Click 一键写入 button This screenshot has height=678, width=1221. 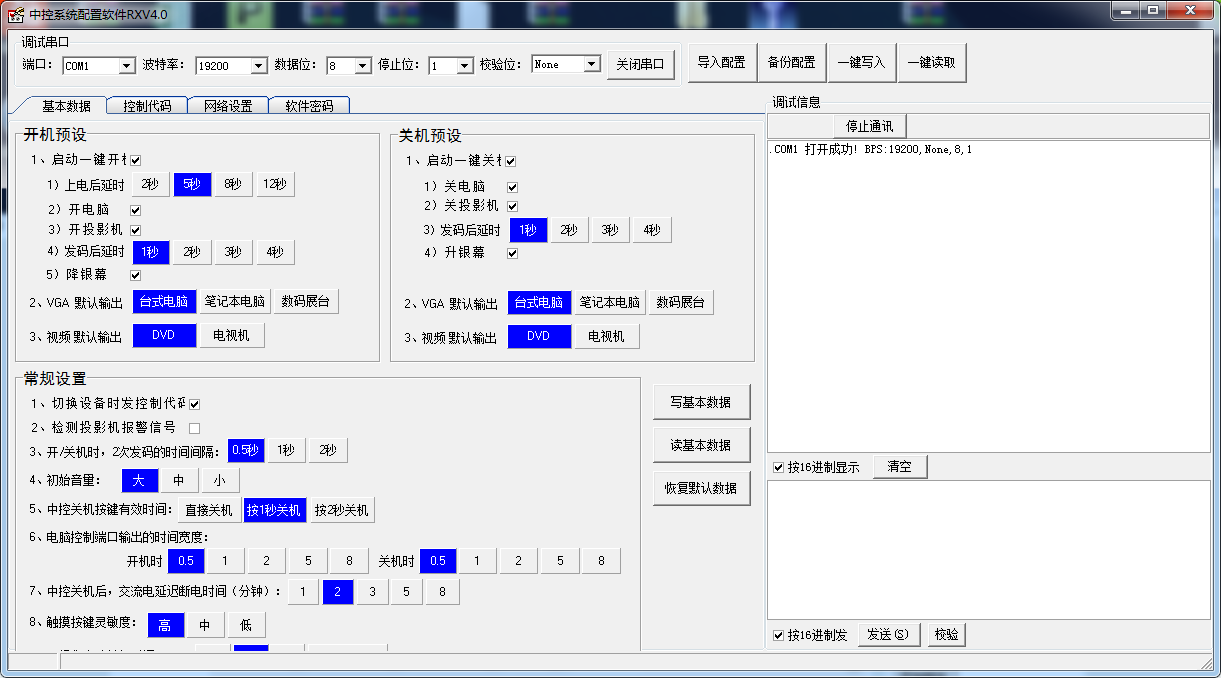(x=861, y=62)
